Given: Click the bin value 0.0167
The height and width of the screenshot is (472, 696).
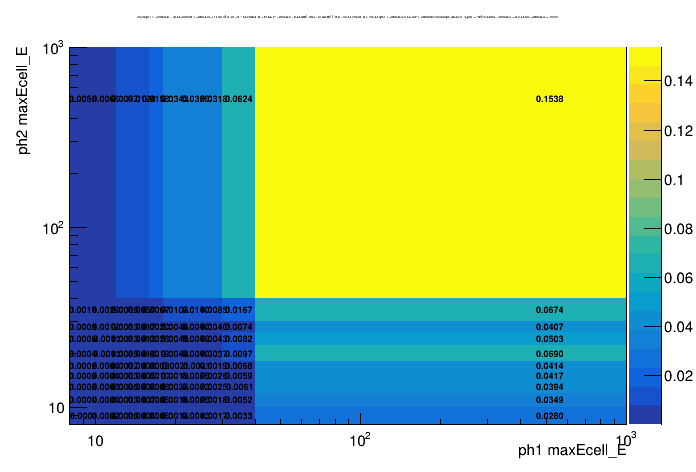Looking at the screenshot, I should (239, 310).
